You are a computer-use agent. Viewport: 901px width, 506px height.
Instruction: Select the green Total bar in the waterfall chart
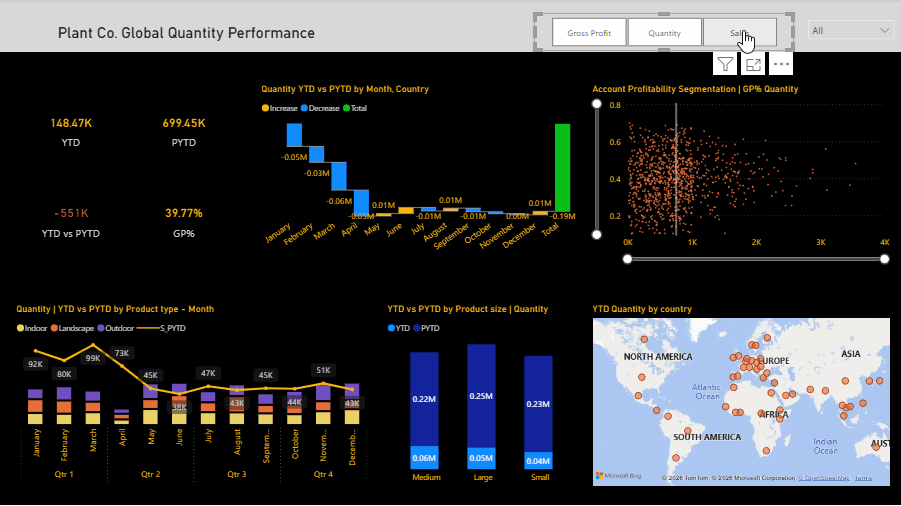click(x=563, y=168)
